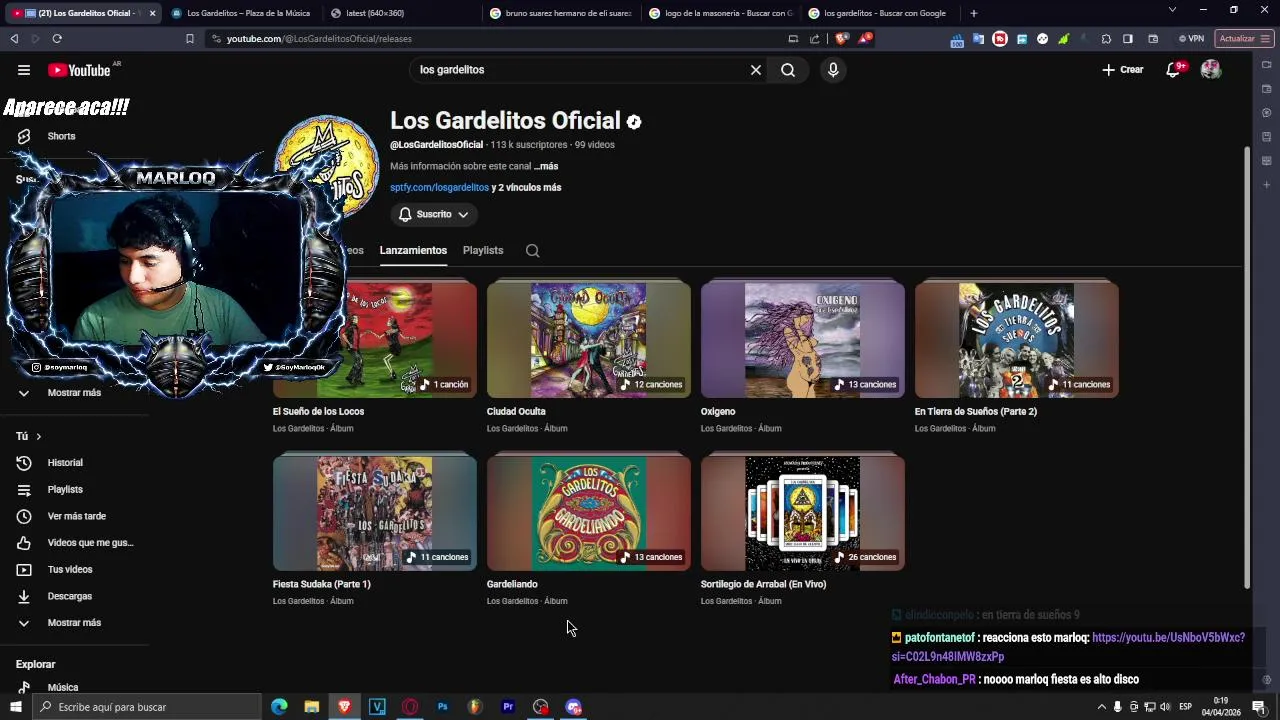
Task: Toggle the browser sidebar panel icon
Action: 1128,39
